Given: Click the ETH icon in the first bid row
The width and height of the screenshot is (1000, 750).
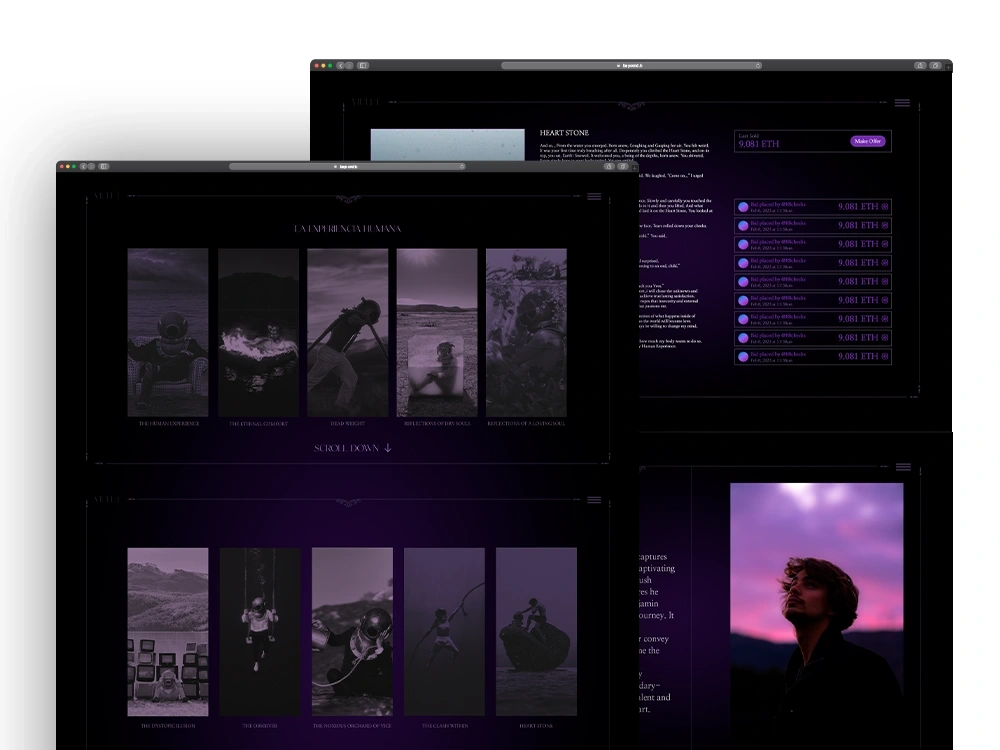Looking at the screenshot, I should [885, 207].
